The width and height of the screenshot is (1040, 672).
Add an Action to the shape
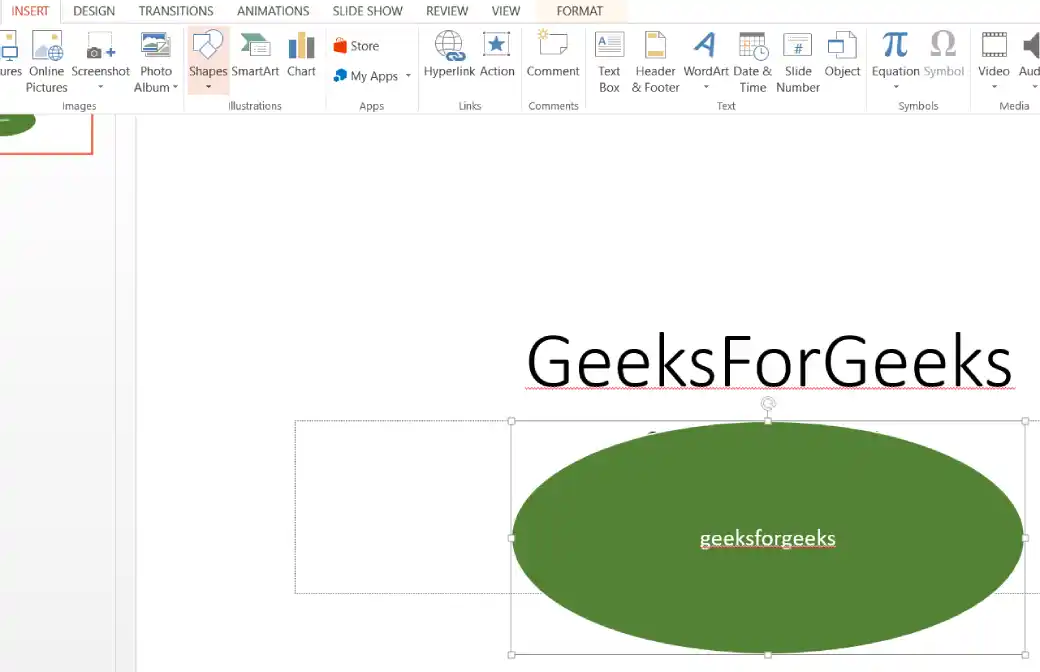pyautogui.click(x=497, y=54)
